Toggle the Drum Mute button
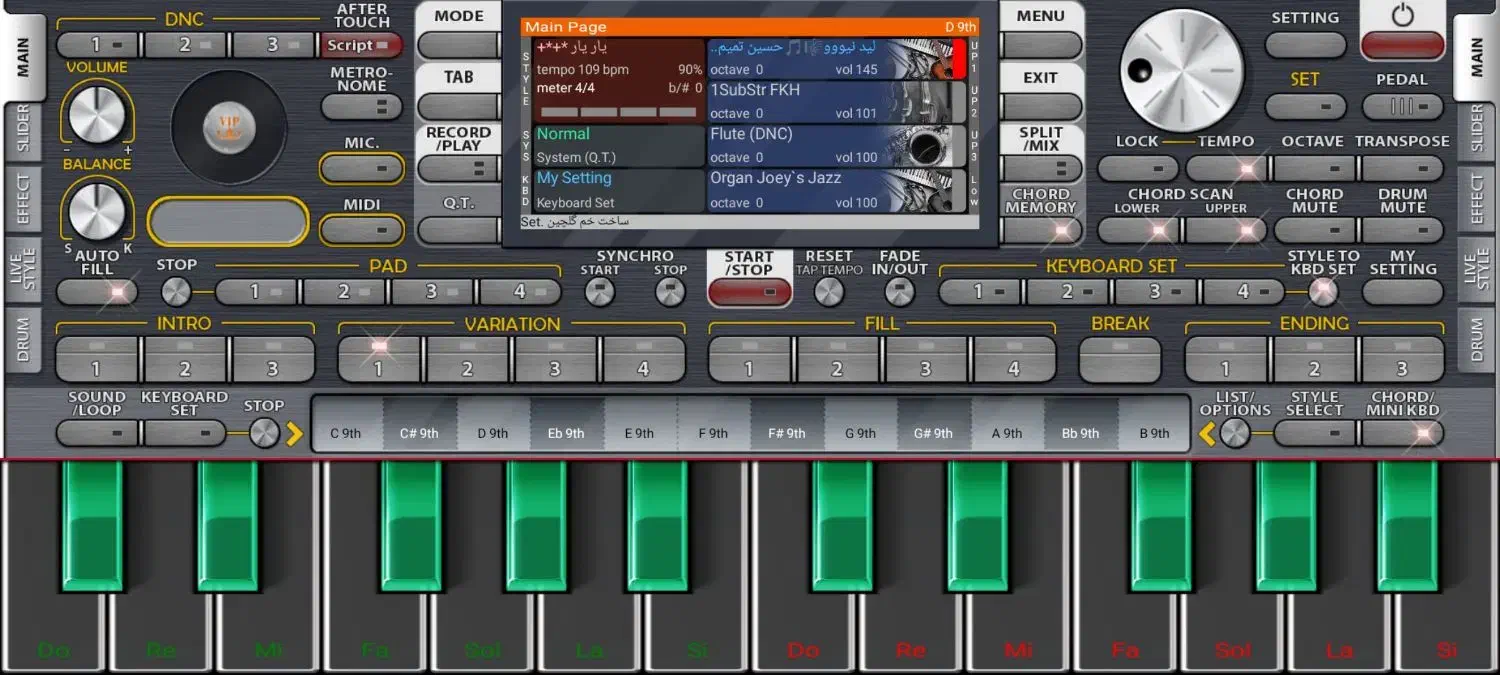1500x675 pixels. point(1402,230)
